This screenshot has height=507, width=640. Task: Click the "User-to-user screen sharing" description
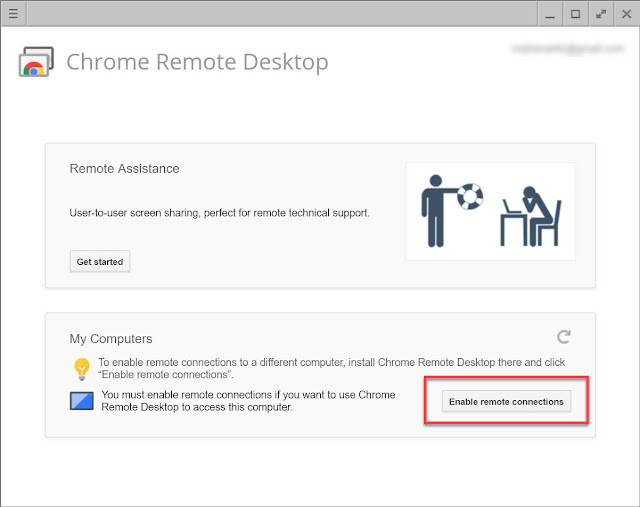point(220,213)
